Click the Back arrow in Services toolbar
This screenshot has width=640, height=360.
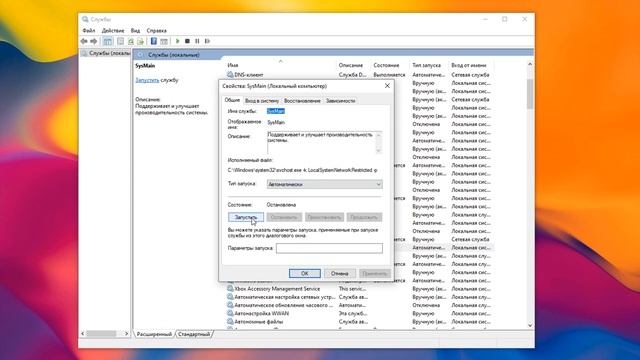(84, 41)
